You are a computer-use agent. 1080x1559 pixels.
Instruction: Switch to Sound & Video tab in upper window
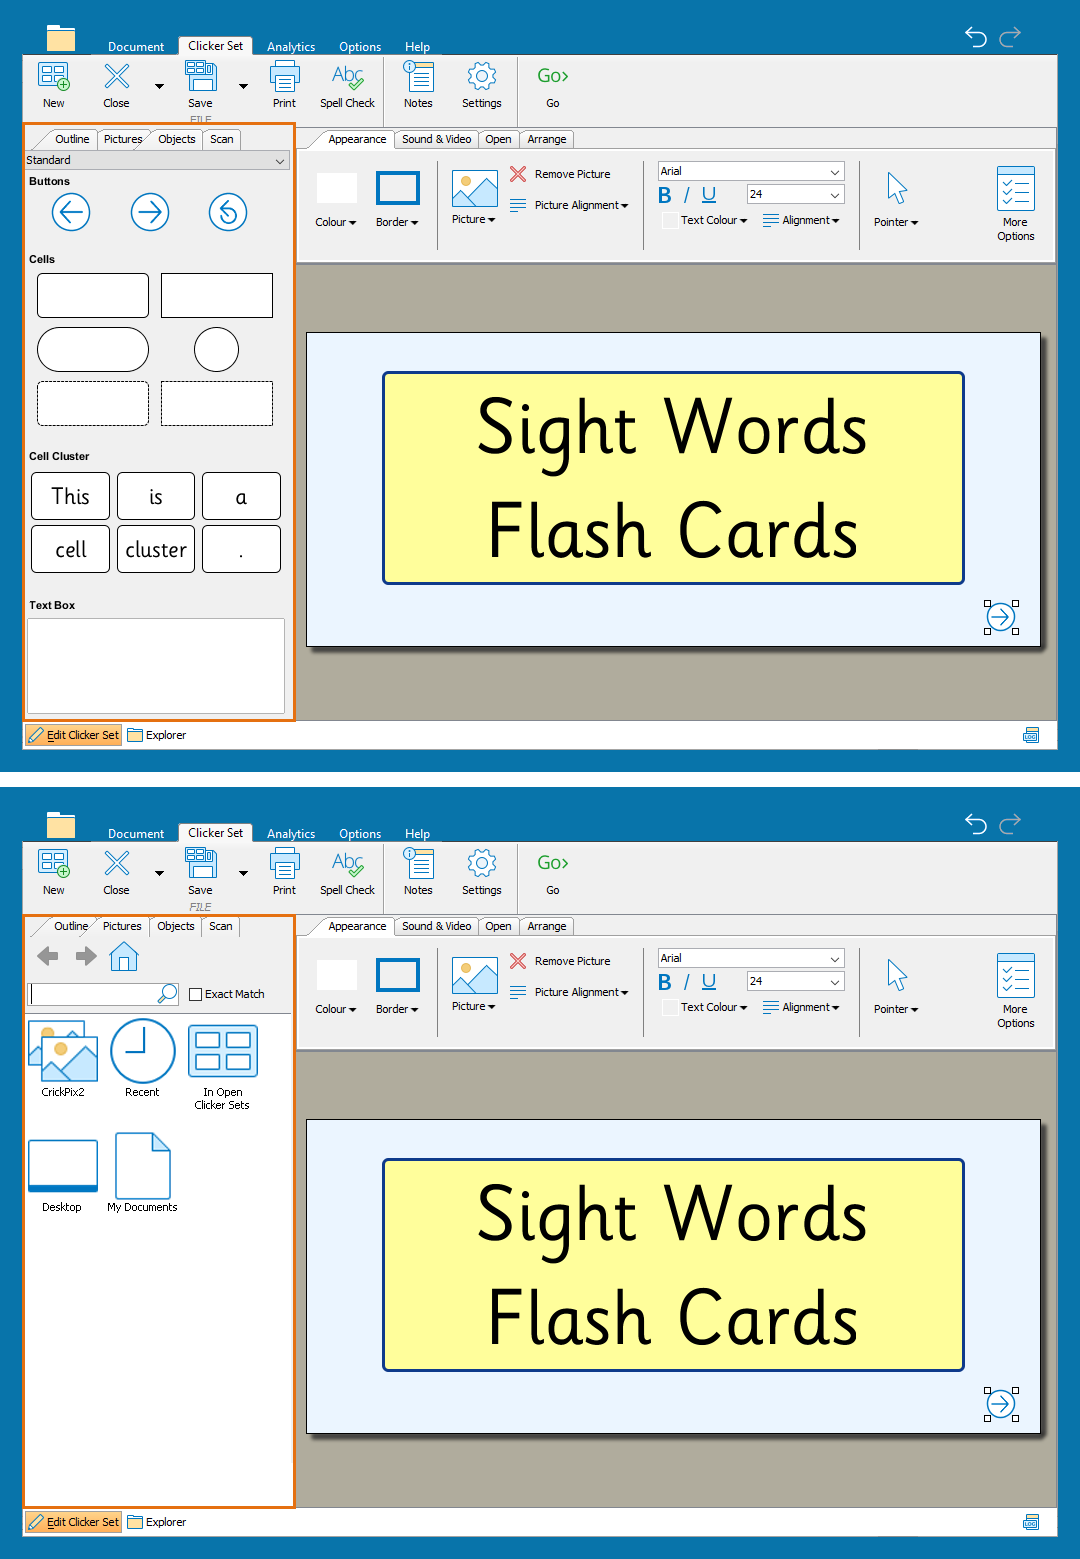pos(436,139)
